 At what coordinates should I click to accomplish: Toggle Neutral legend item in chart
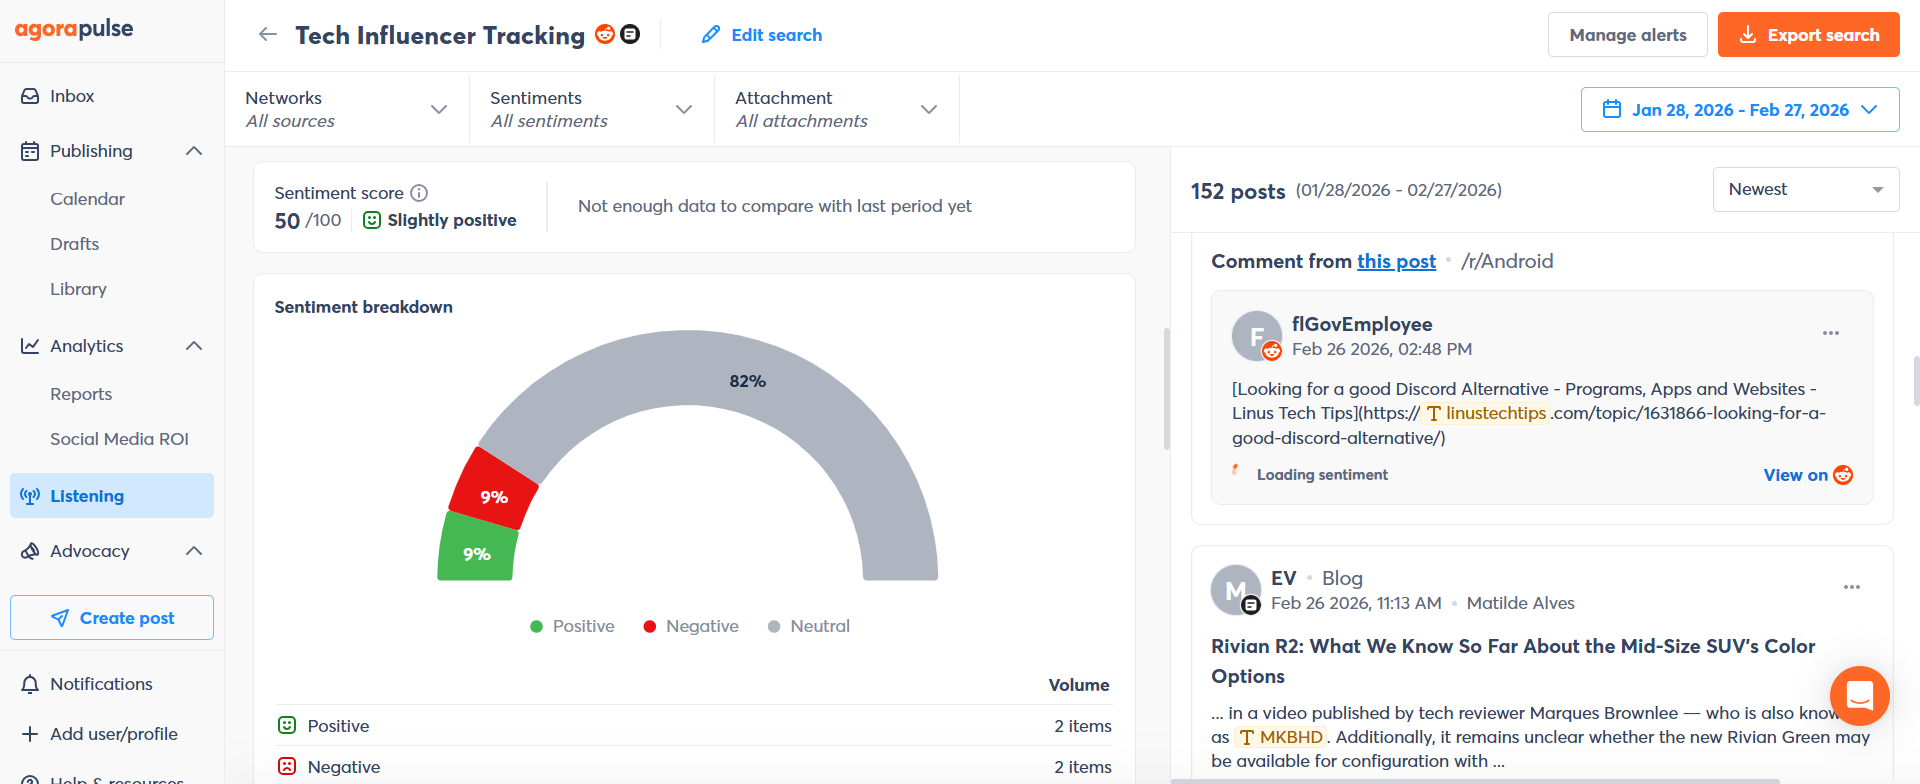click(809, 626)
